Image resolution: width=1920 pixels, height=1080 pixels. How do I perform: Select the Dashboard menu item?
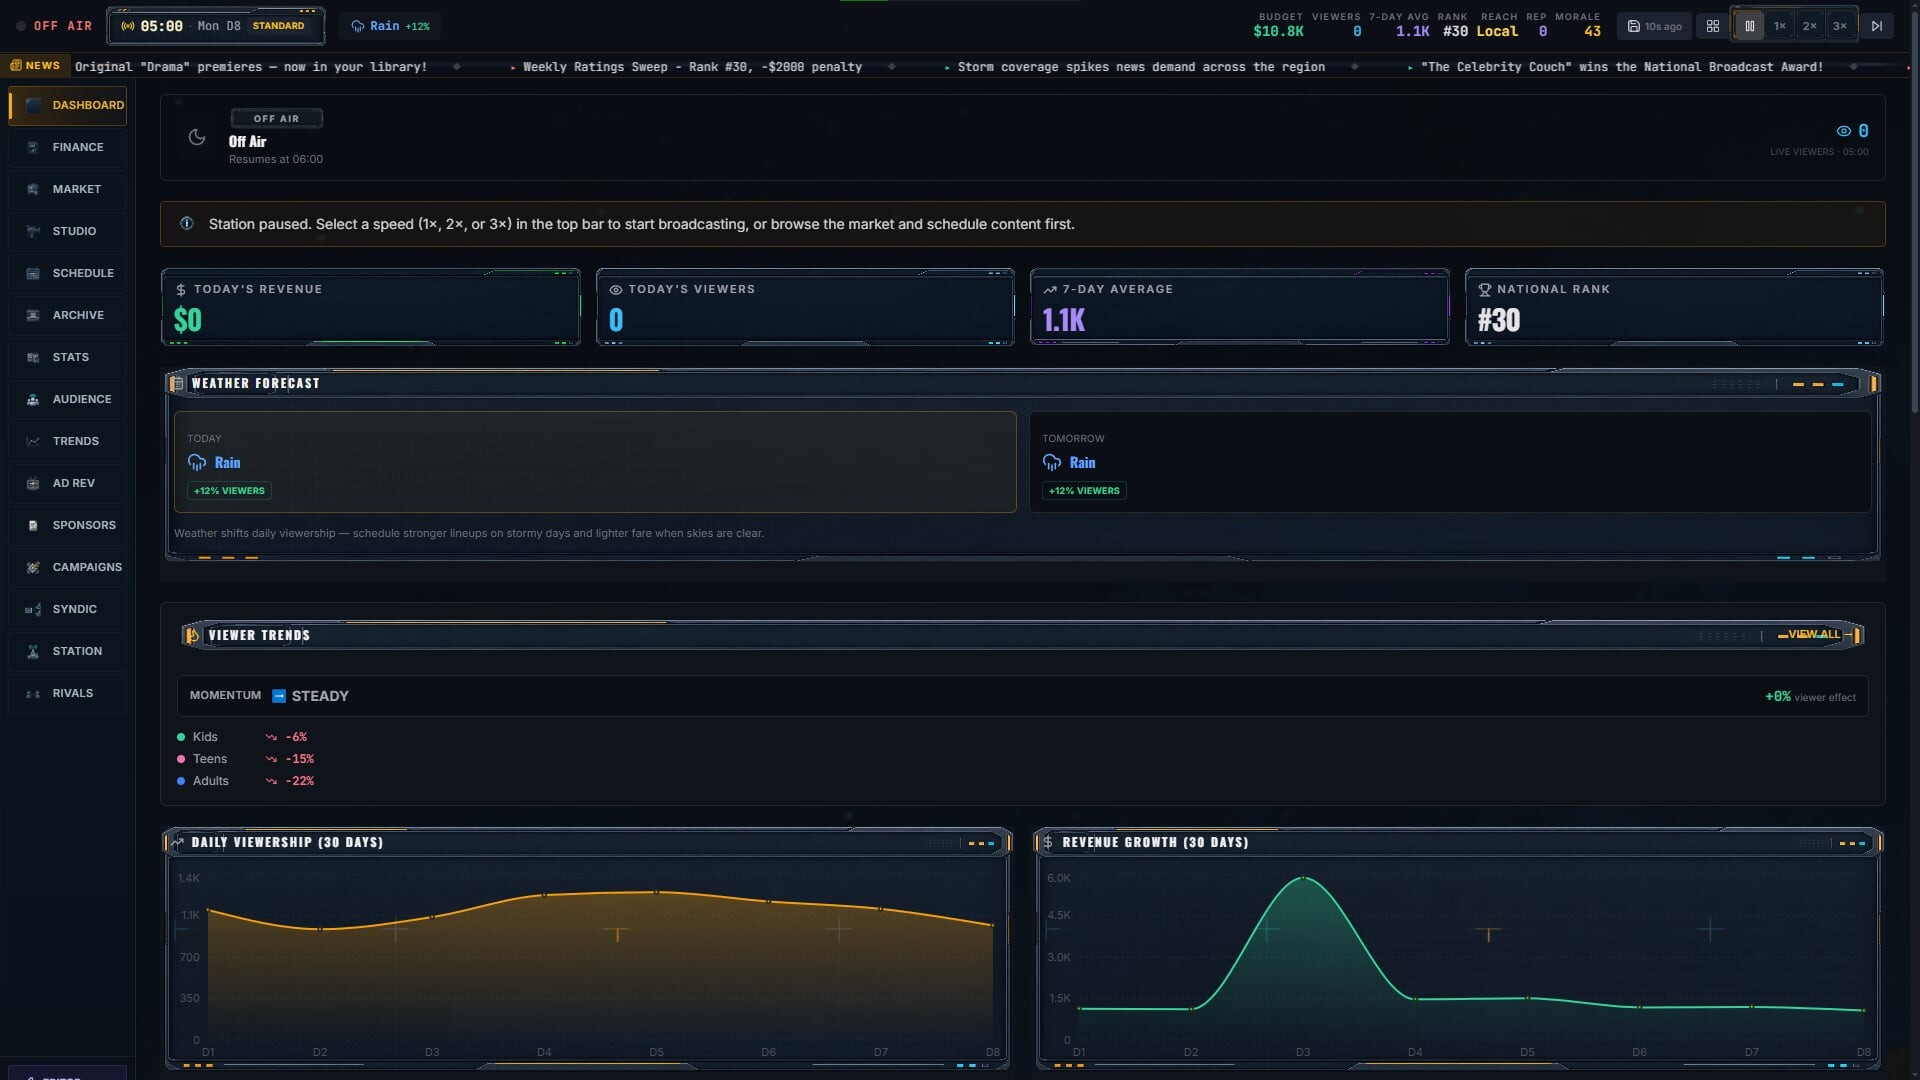[x=68, y=105]
